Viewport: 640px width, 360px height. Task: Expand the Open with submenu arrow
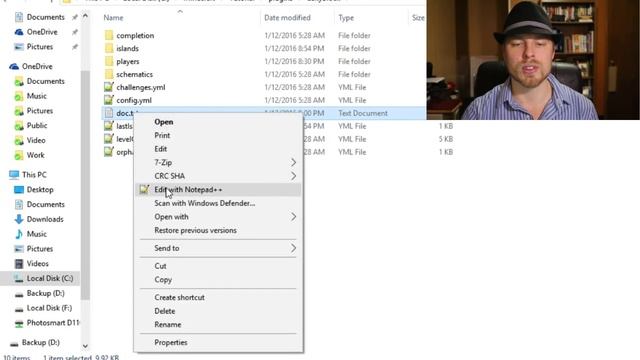click(x=293, y=217)
